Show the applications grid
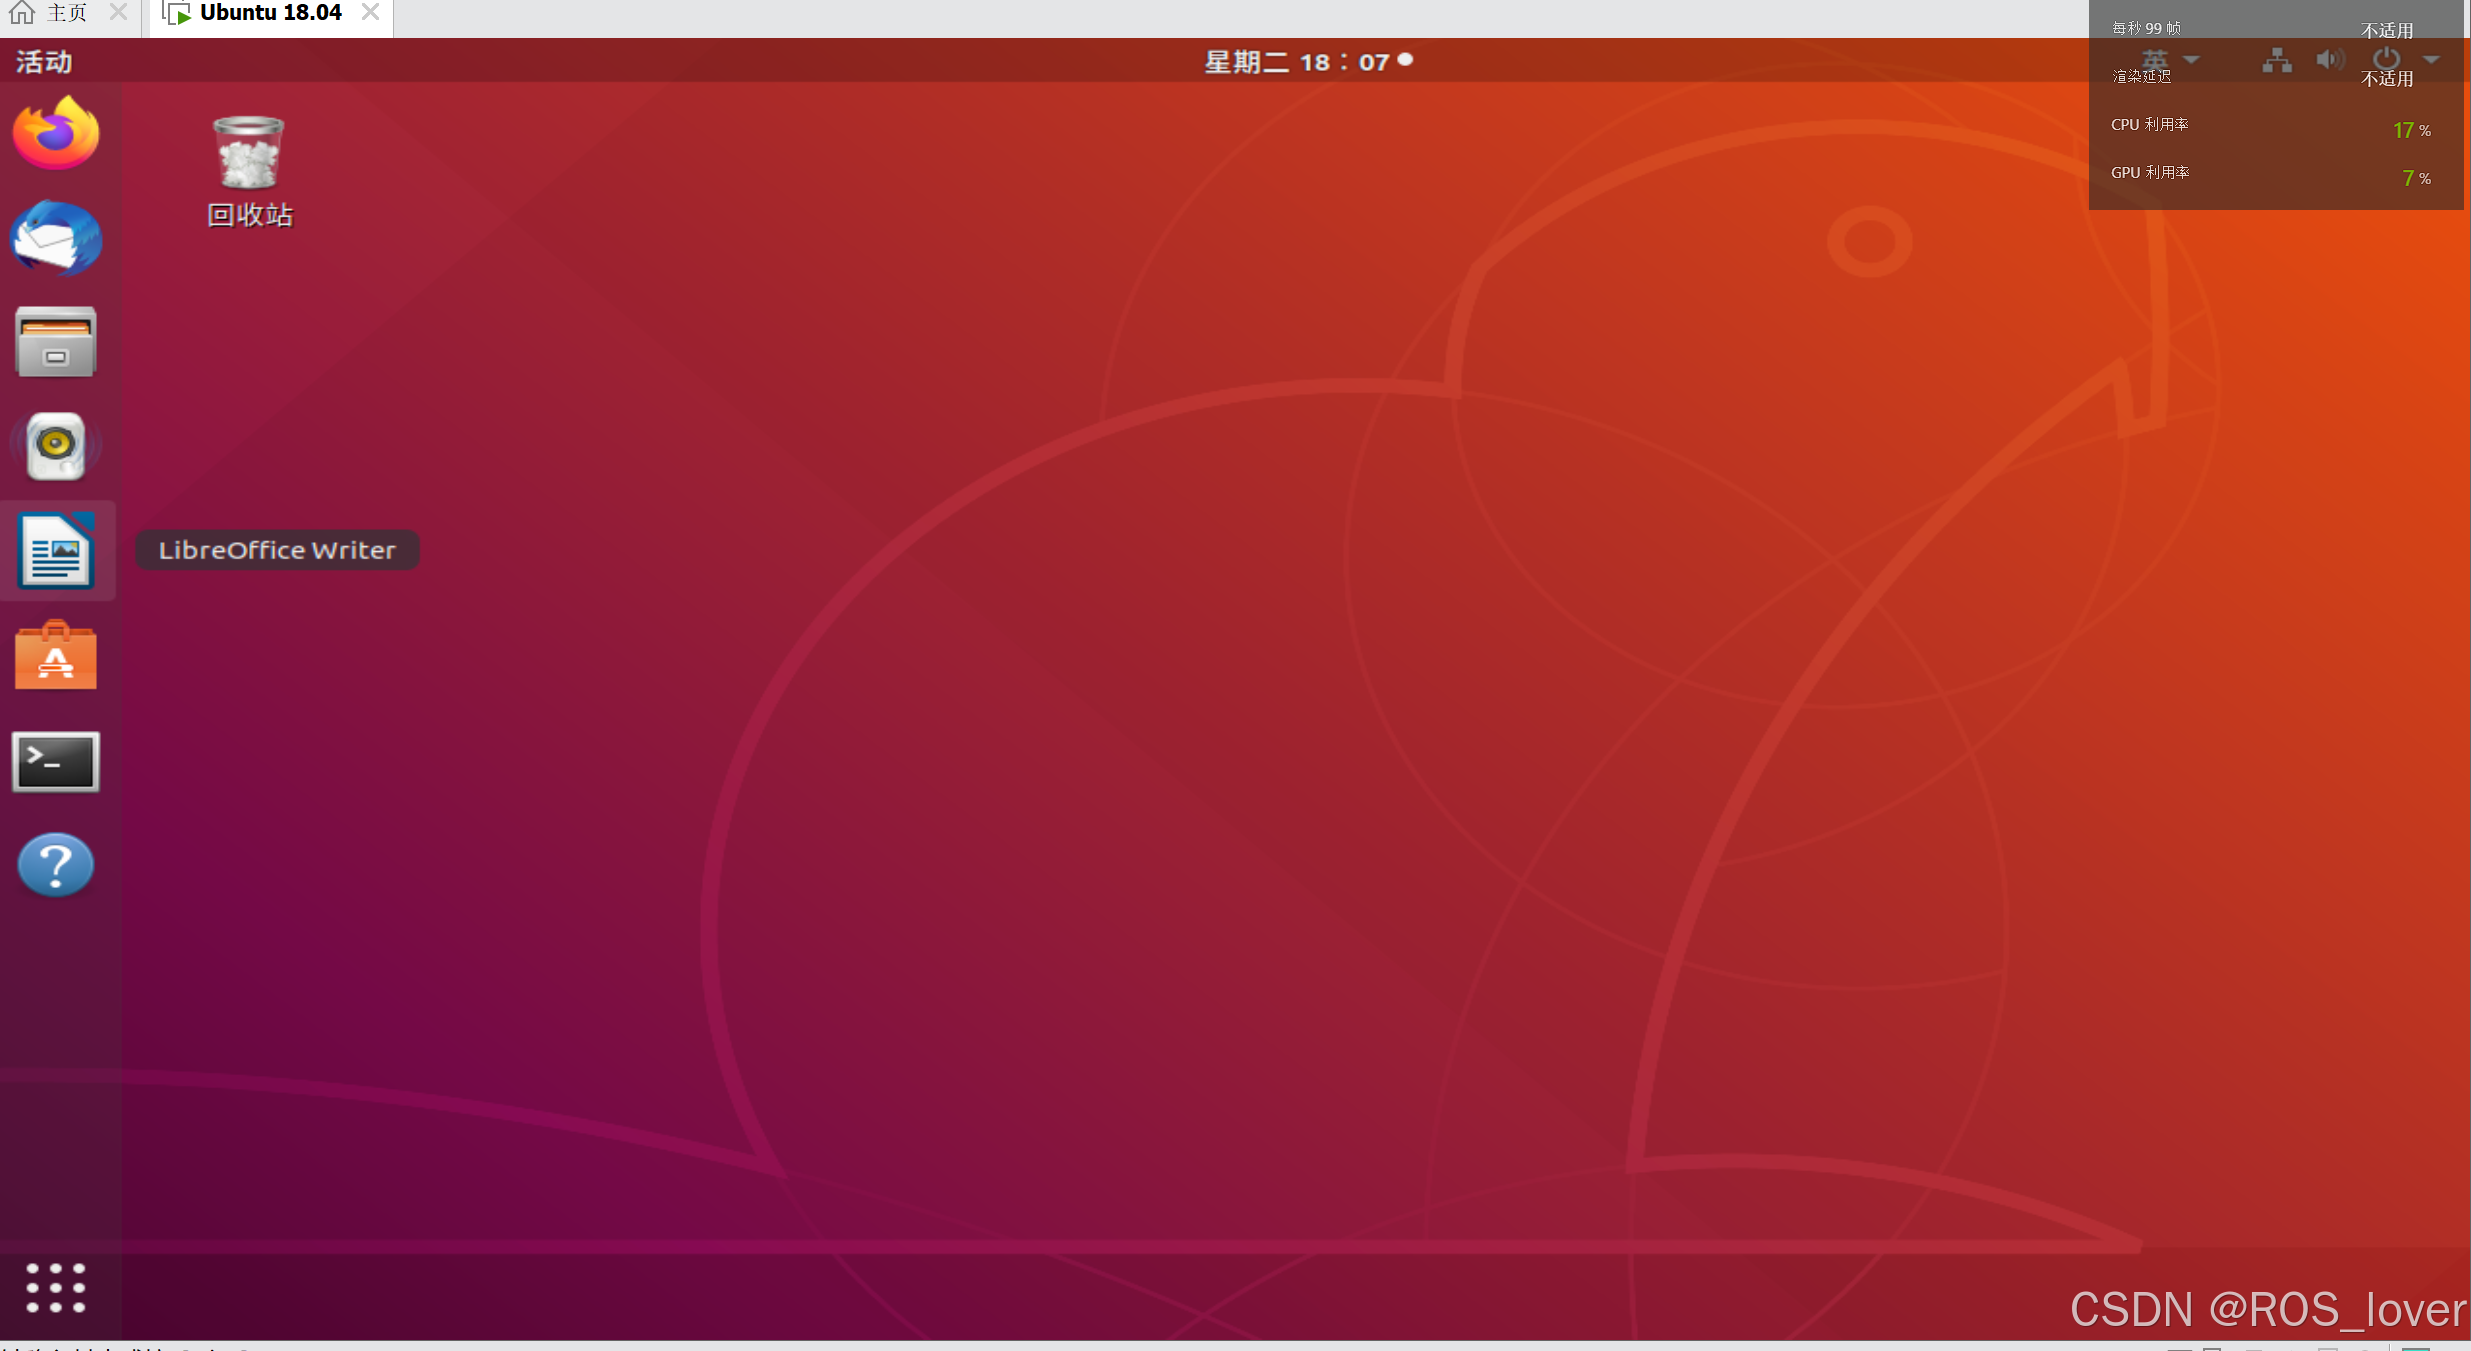The height and width of the screenshot is (1351, 2471). coord(56,1288)
